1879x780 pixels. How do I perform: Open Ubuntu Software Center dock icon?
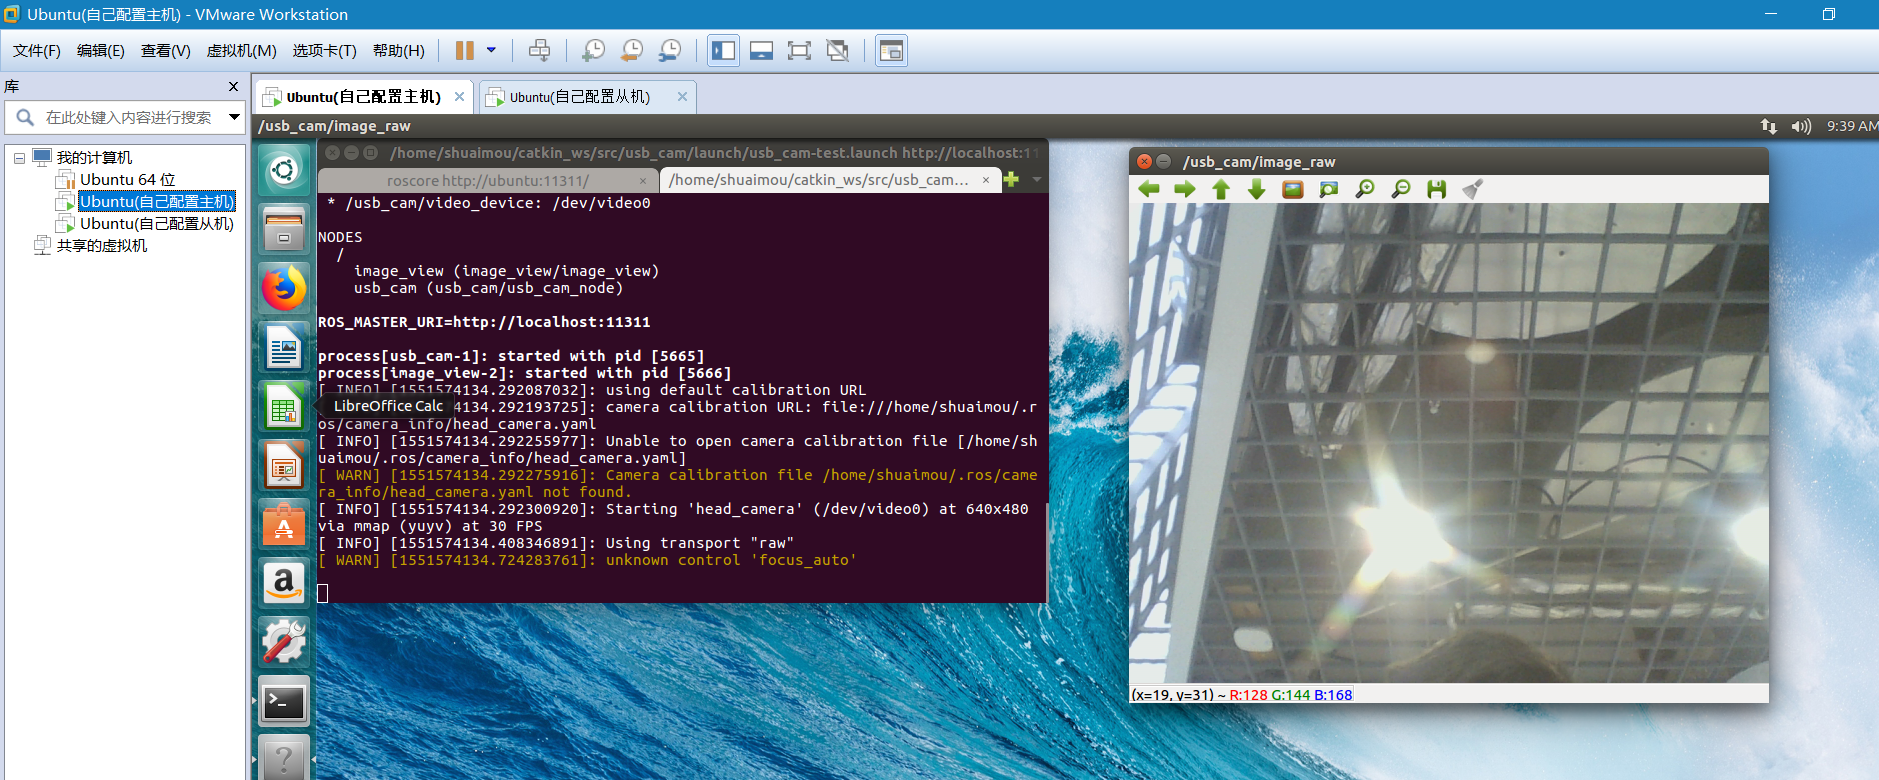[x=284, y=524]
